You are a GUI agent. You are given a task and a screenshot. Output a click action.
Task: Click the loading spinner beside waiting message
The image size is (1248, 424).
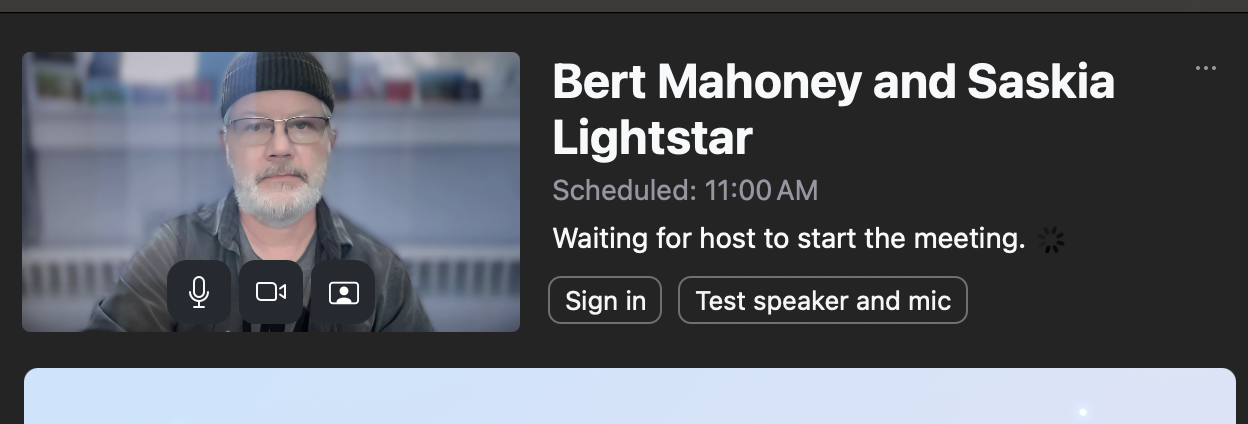point(1051,240)
